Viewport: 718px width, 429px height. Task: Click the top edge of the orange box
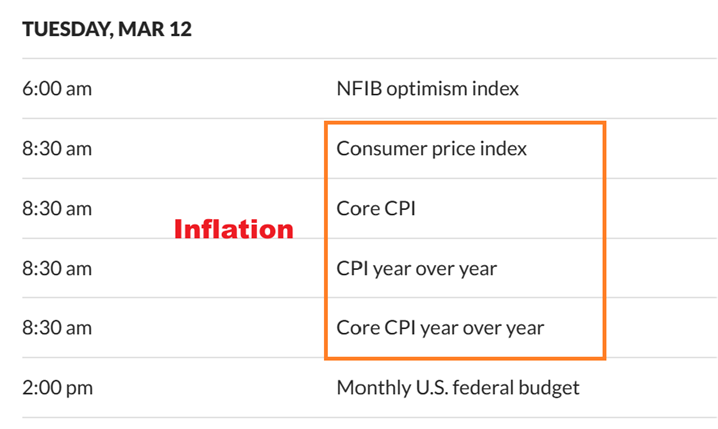[465, 124]
